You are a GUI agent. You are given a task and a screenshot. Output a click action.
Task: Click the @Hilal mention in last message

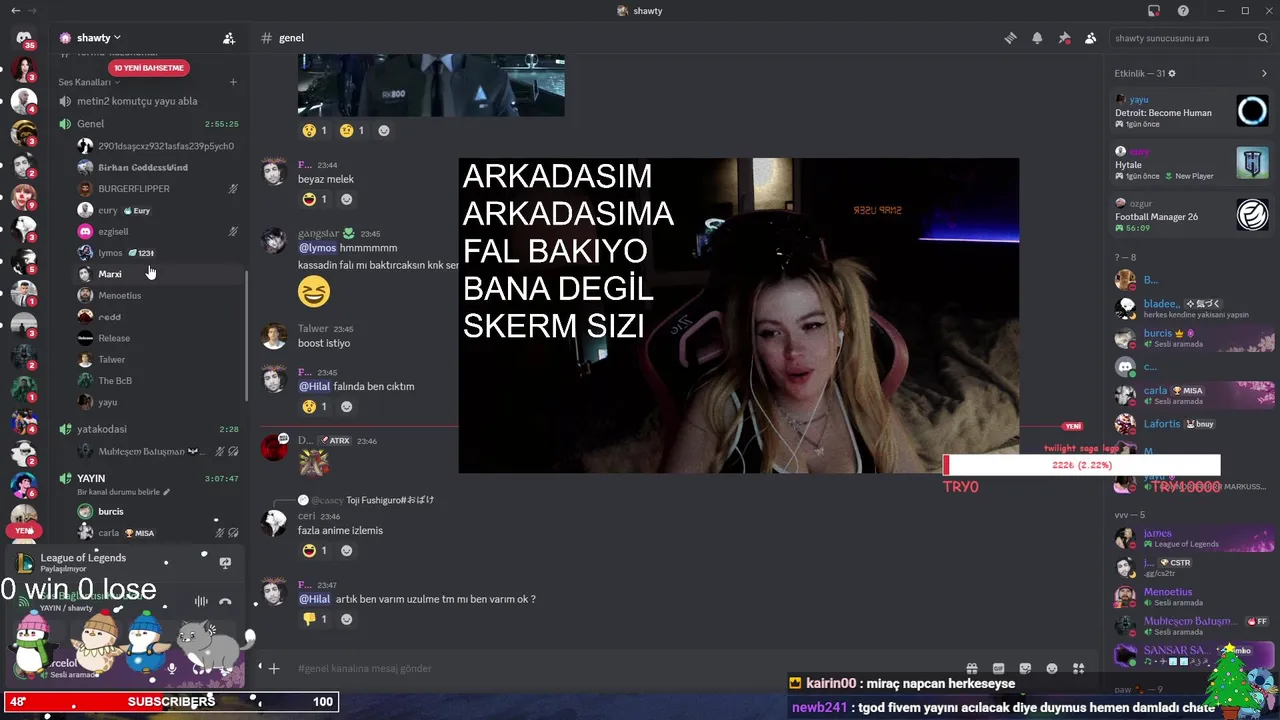[x=314, y=599]
